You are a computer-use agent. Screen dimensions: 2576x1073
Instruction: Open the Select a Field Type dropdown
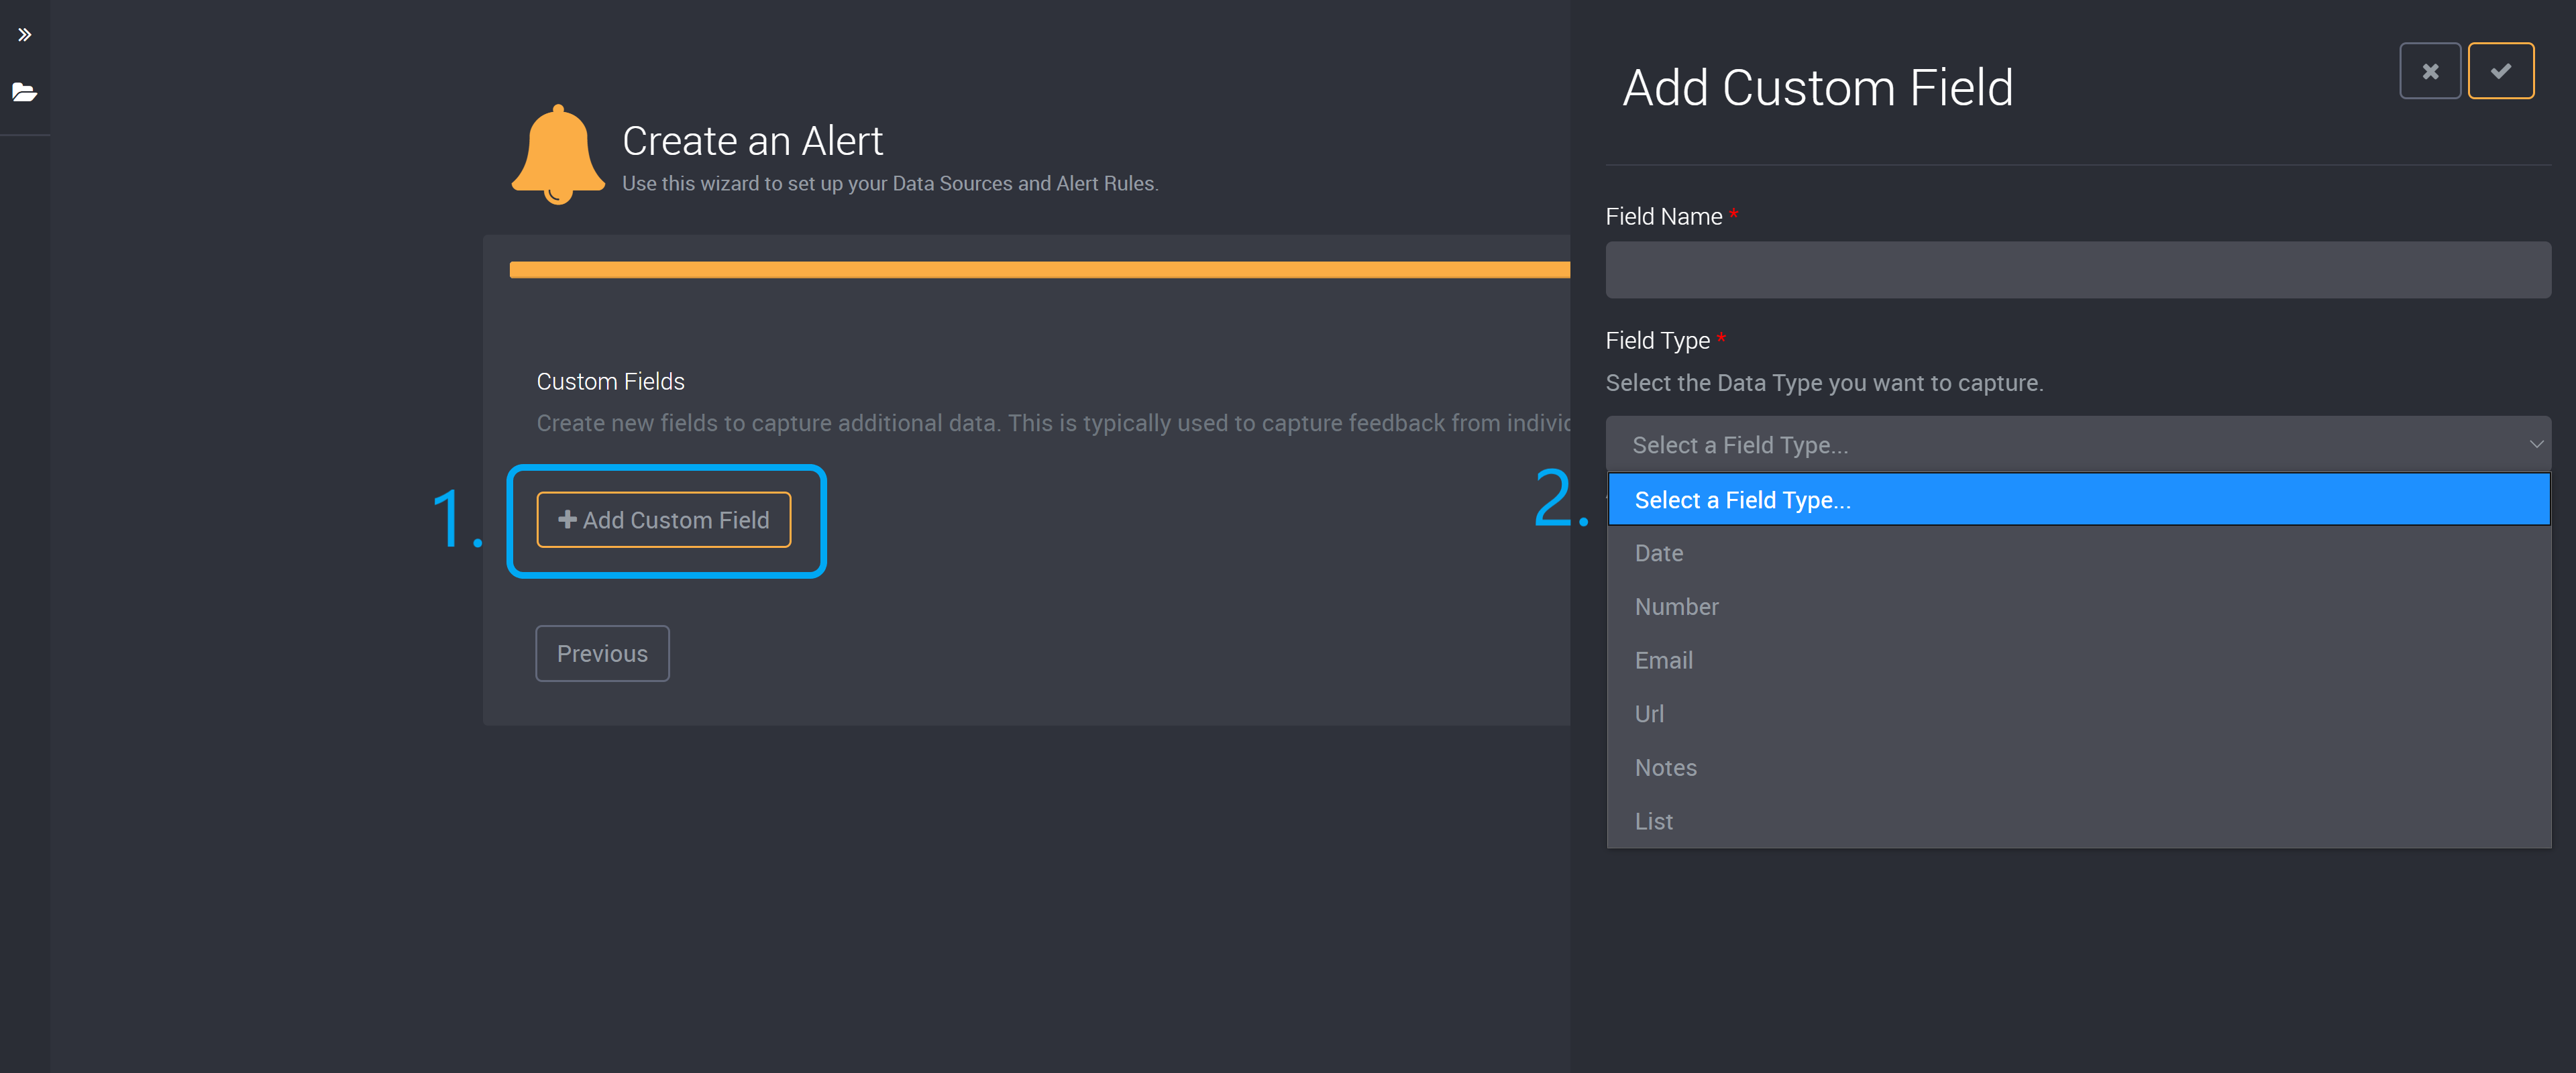[x=2078, y=444]
